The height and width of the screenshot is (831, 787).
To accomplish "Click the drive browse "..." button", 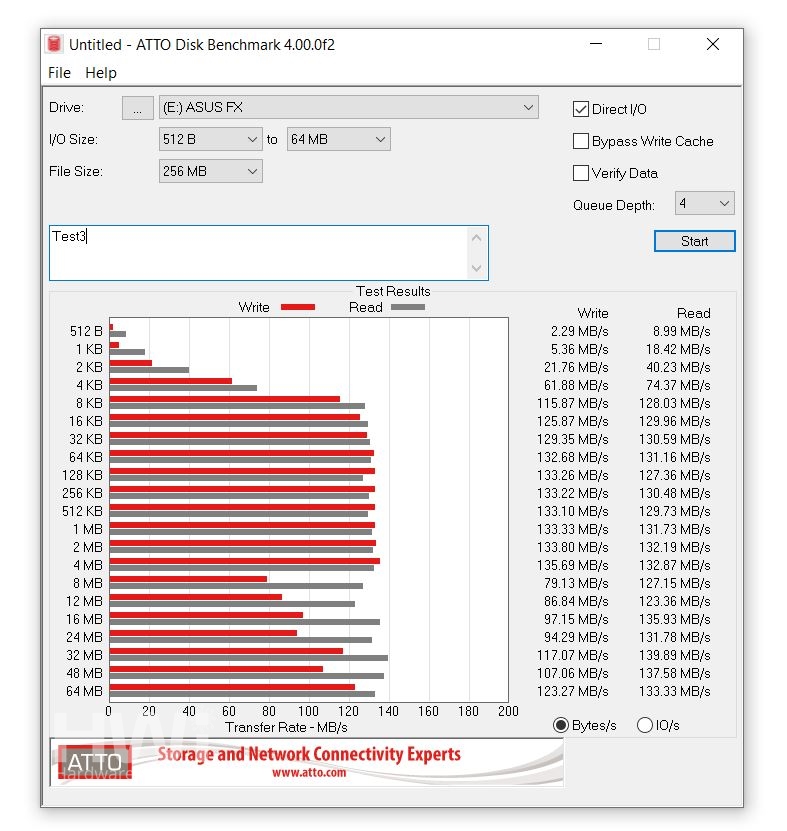I will click(x=137, y=108).
